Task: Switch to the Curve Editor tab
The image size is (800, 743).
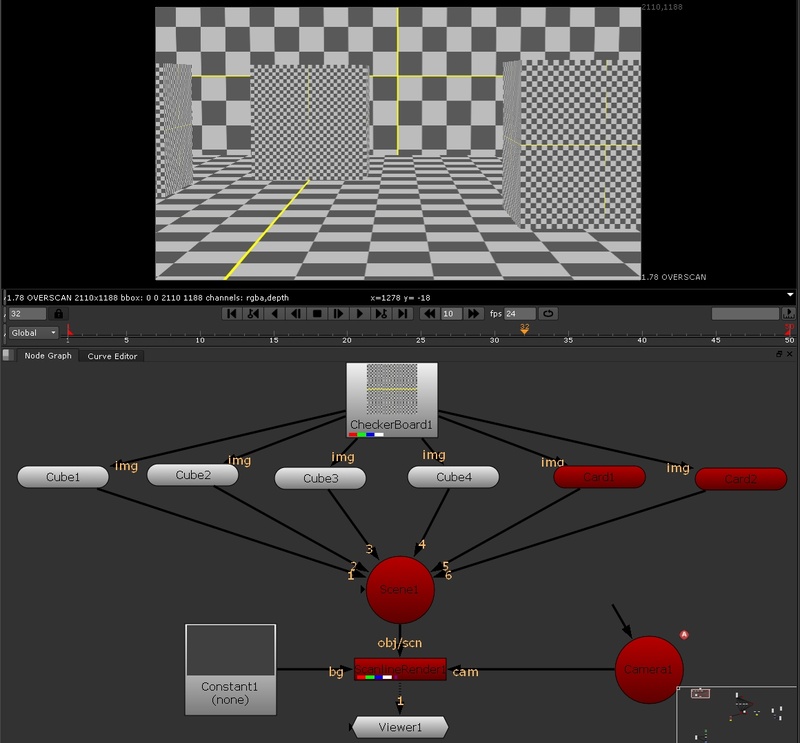Action: click(x=113, y=356)
